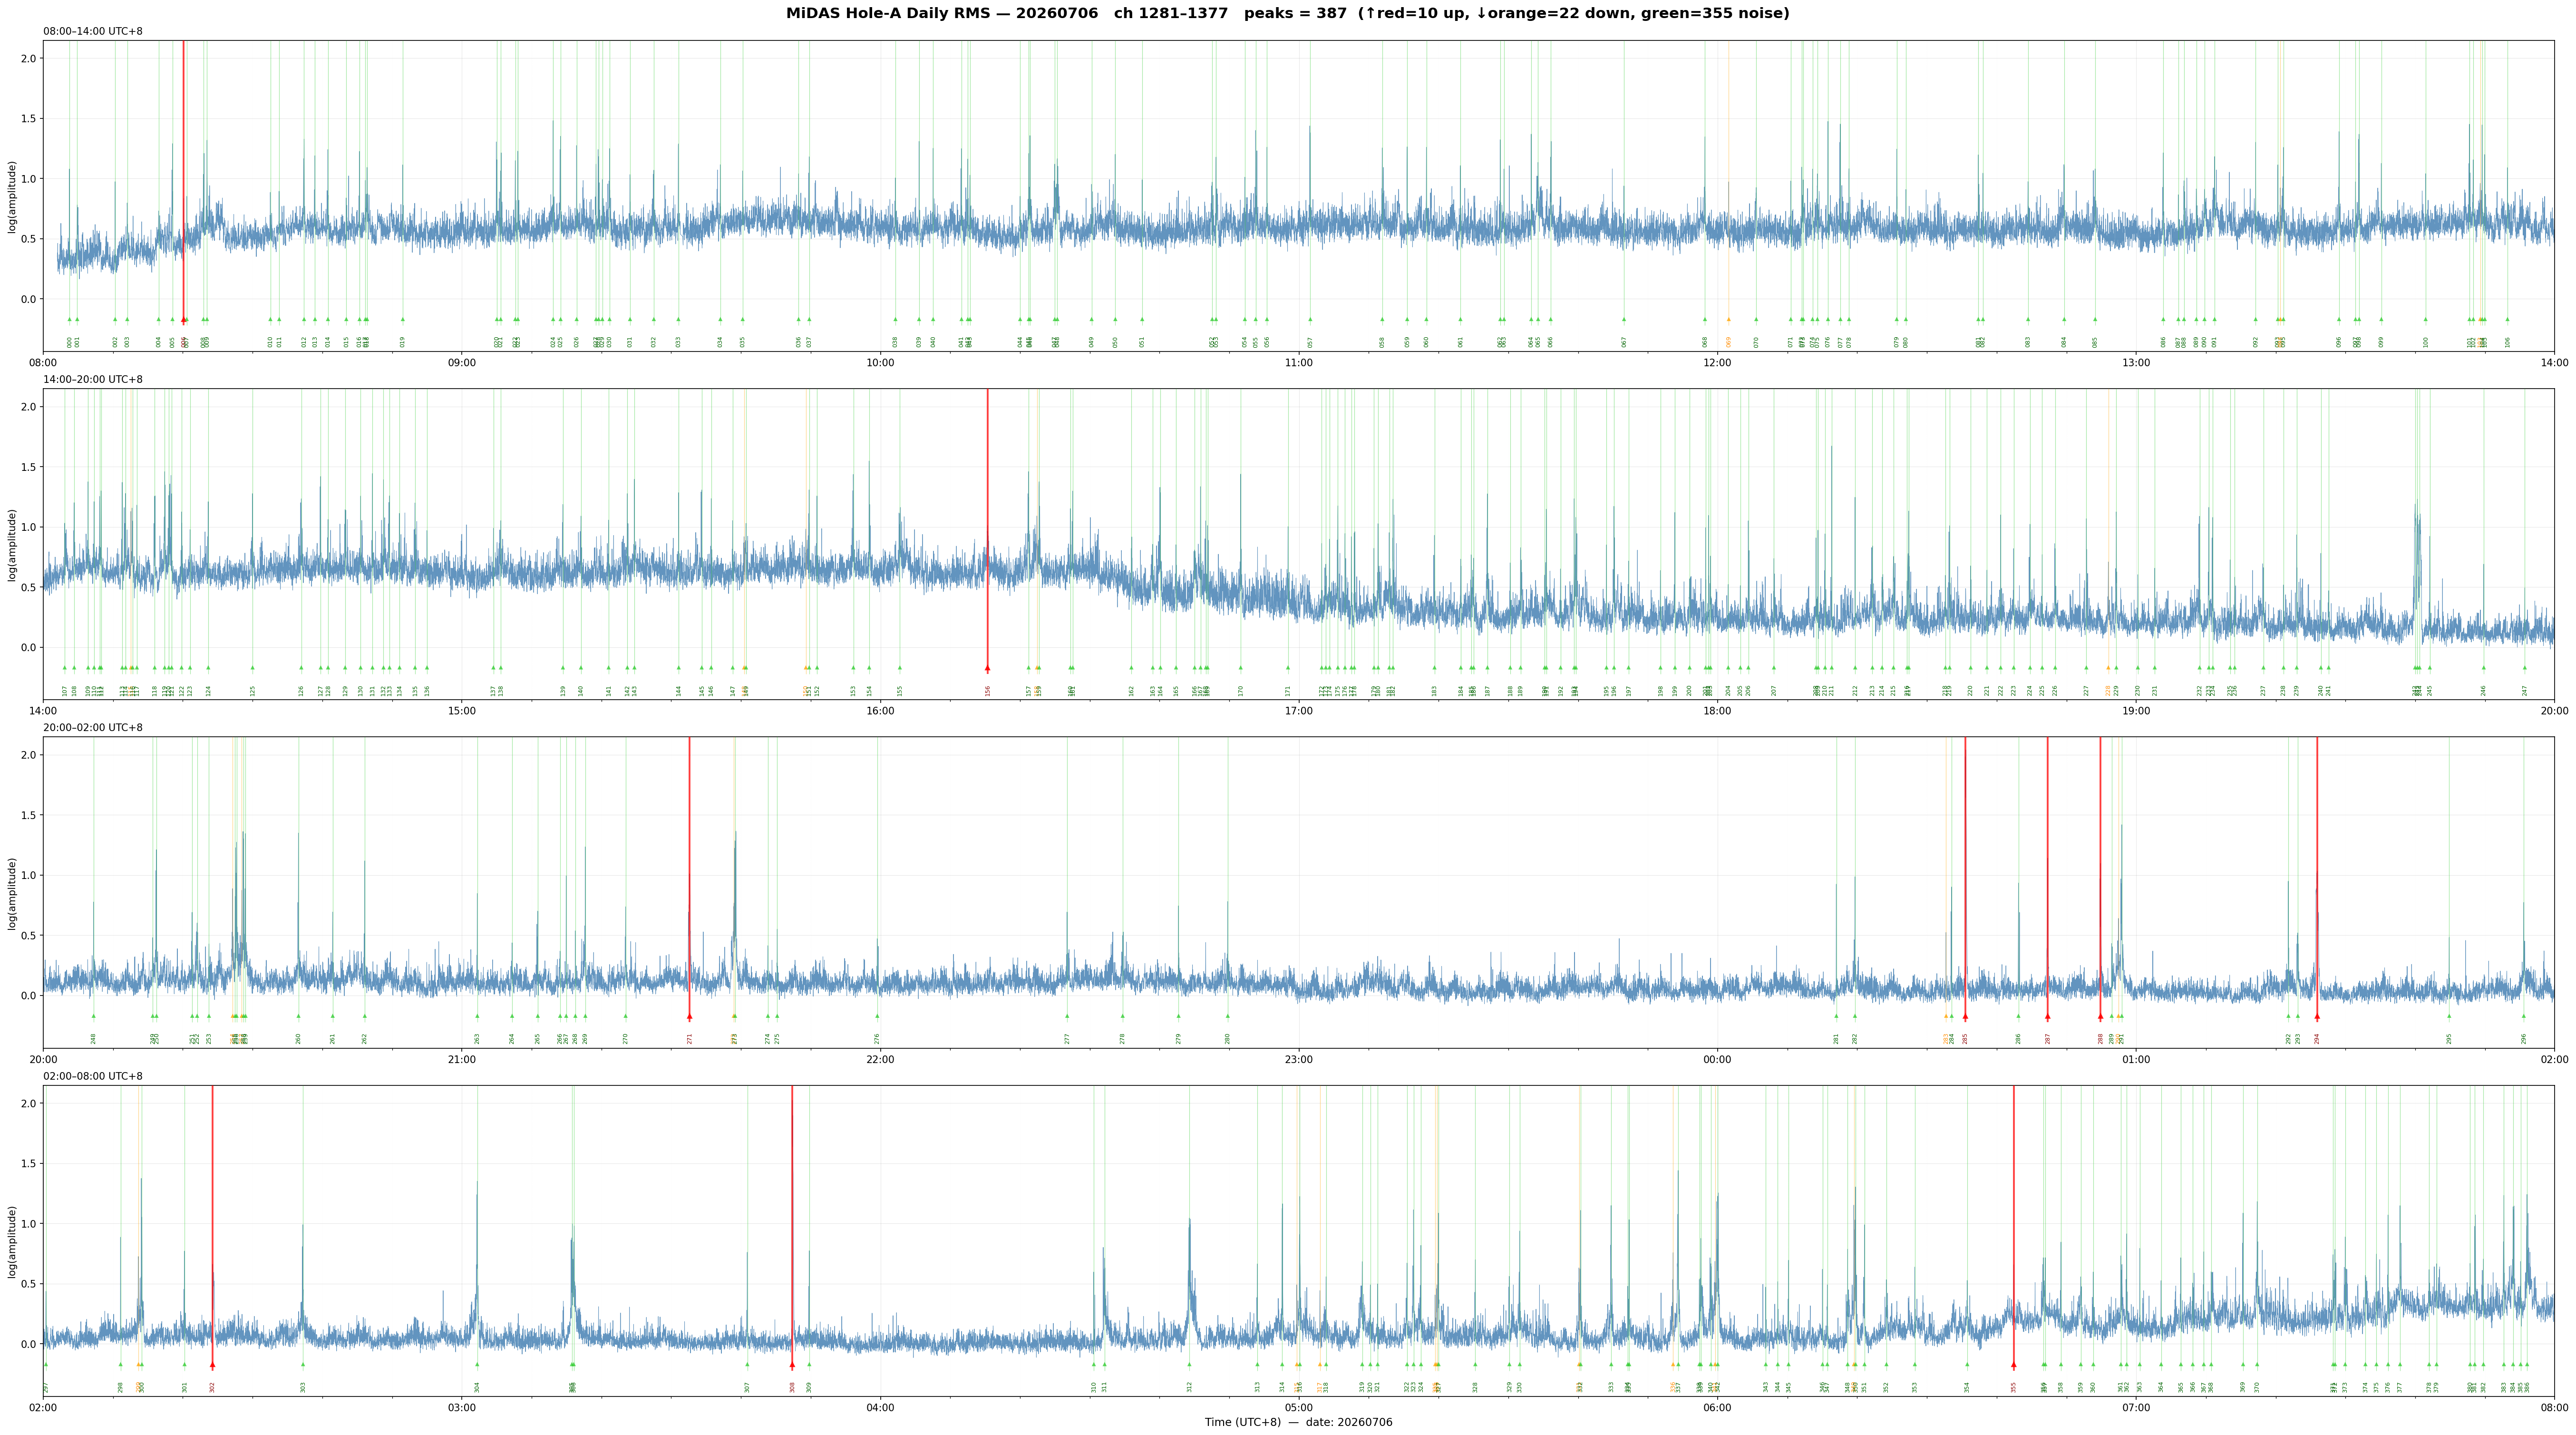Image resolution: width=2576 pixels, height=1435 pixels.
Task: Click the peak number label 309
Action: pyautogui.click(x=809, y=1387)
